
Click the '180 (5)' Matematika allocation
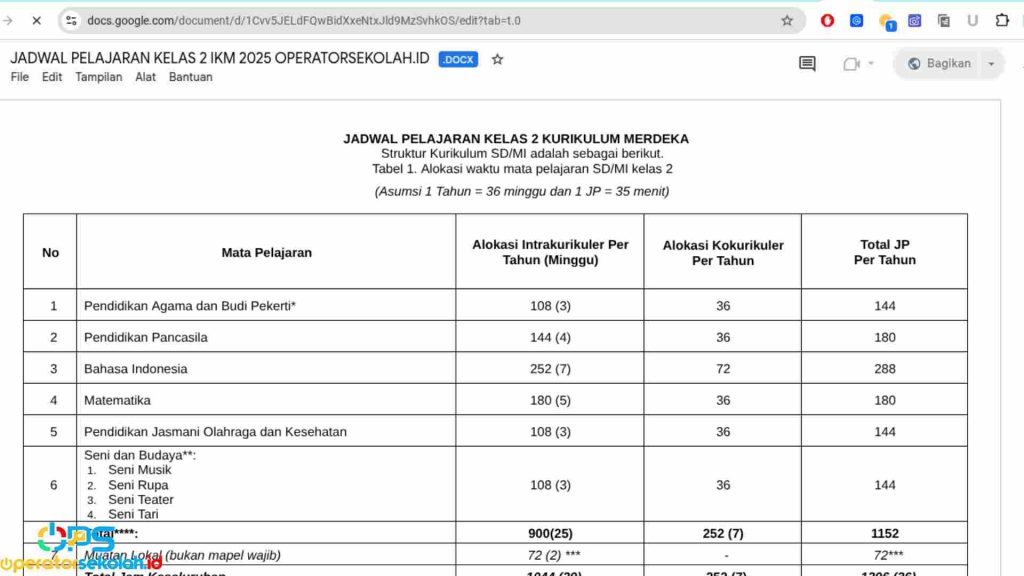[x=551, y=400]
